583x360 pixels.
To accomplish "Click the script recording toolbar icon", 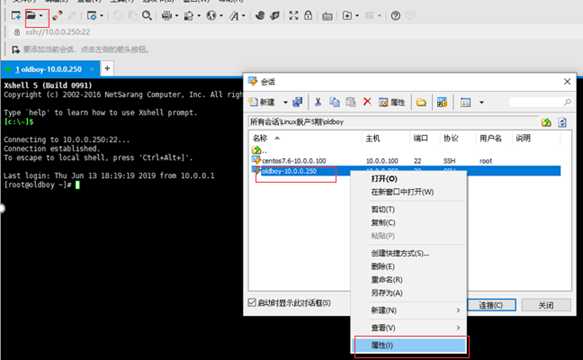I will point(347,16).
